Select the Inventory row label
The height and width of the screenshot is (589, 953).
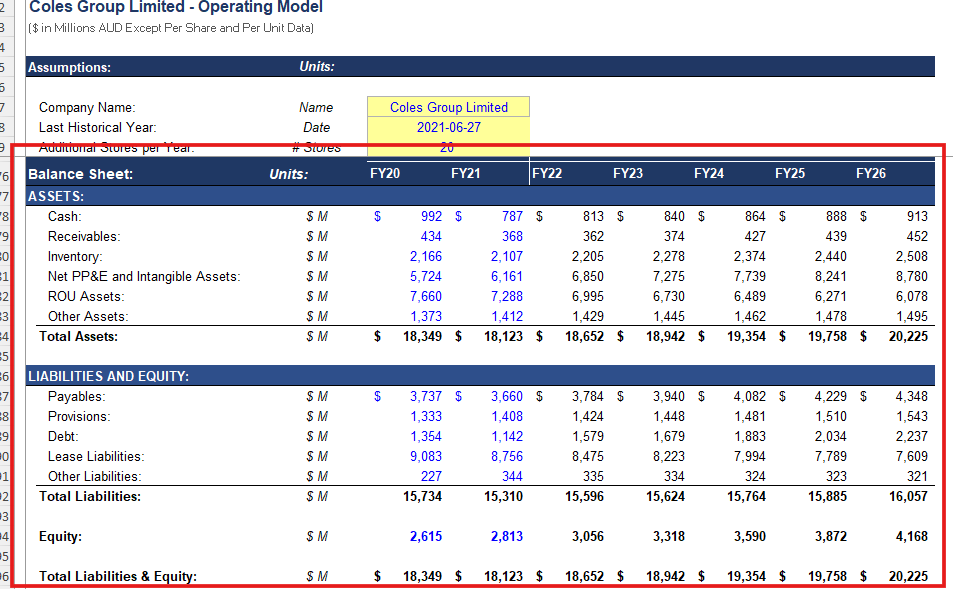click(x=75, y=257)
